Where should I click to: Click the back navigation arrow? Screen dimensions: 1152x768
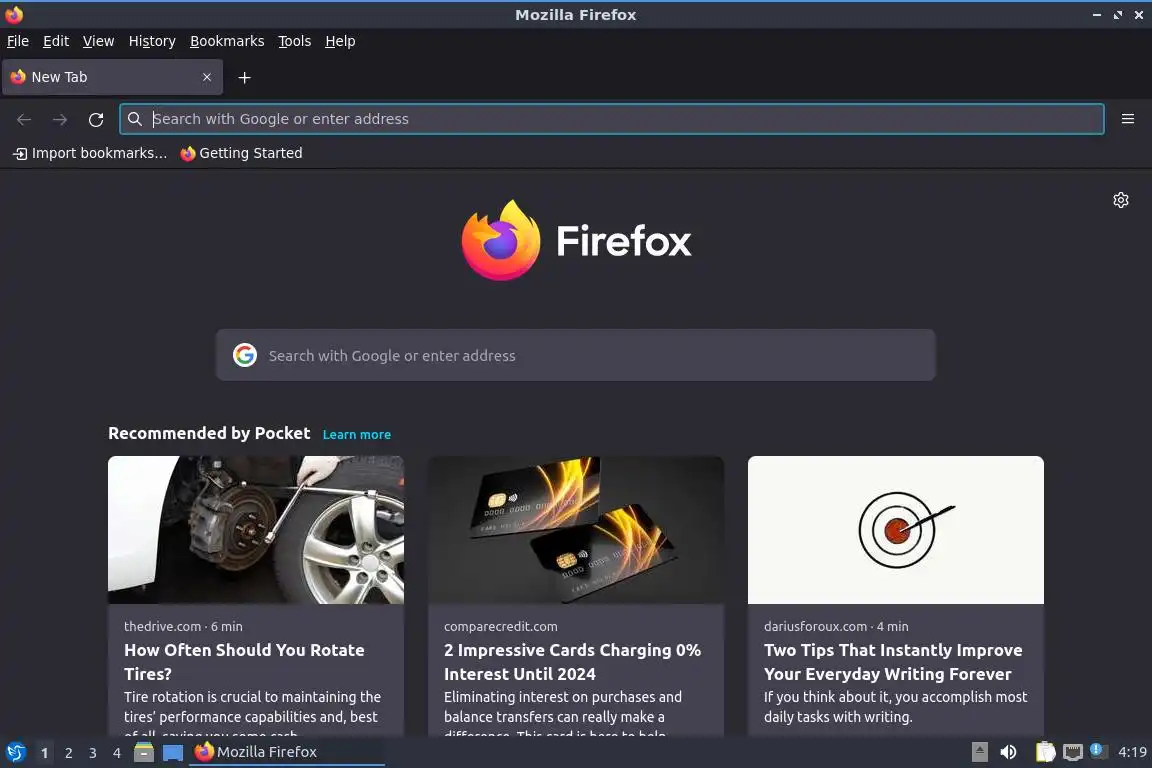point(24,119)
